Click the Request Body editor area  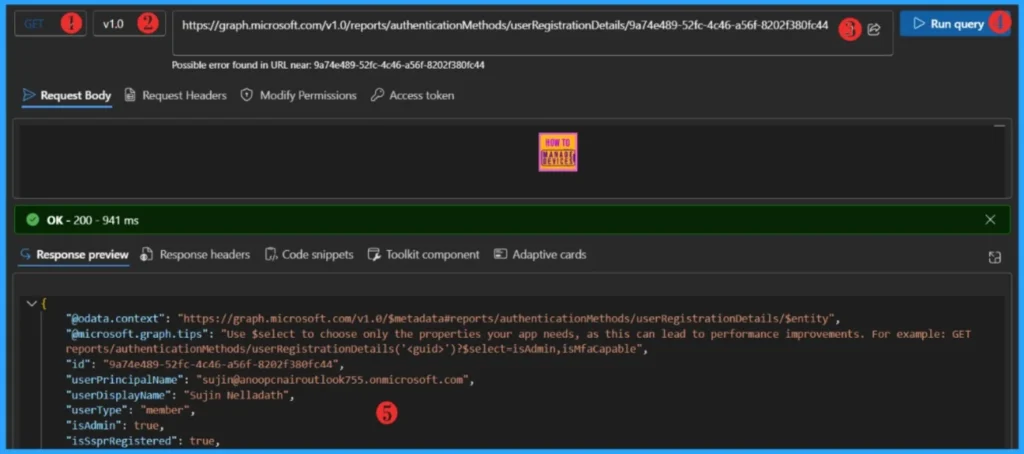(512, 159)
